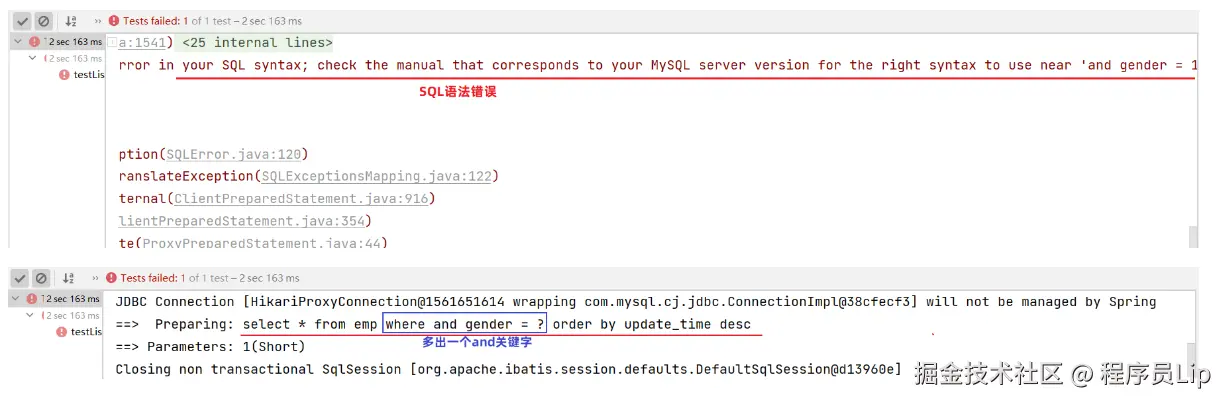Screen dimensions: 1226x403
Task: Click the red failed icon in top status
Action: 113,20
